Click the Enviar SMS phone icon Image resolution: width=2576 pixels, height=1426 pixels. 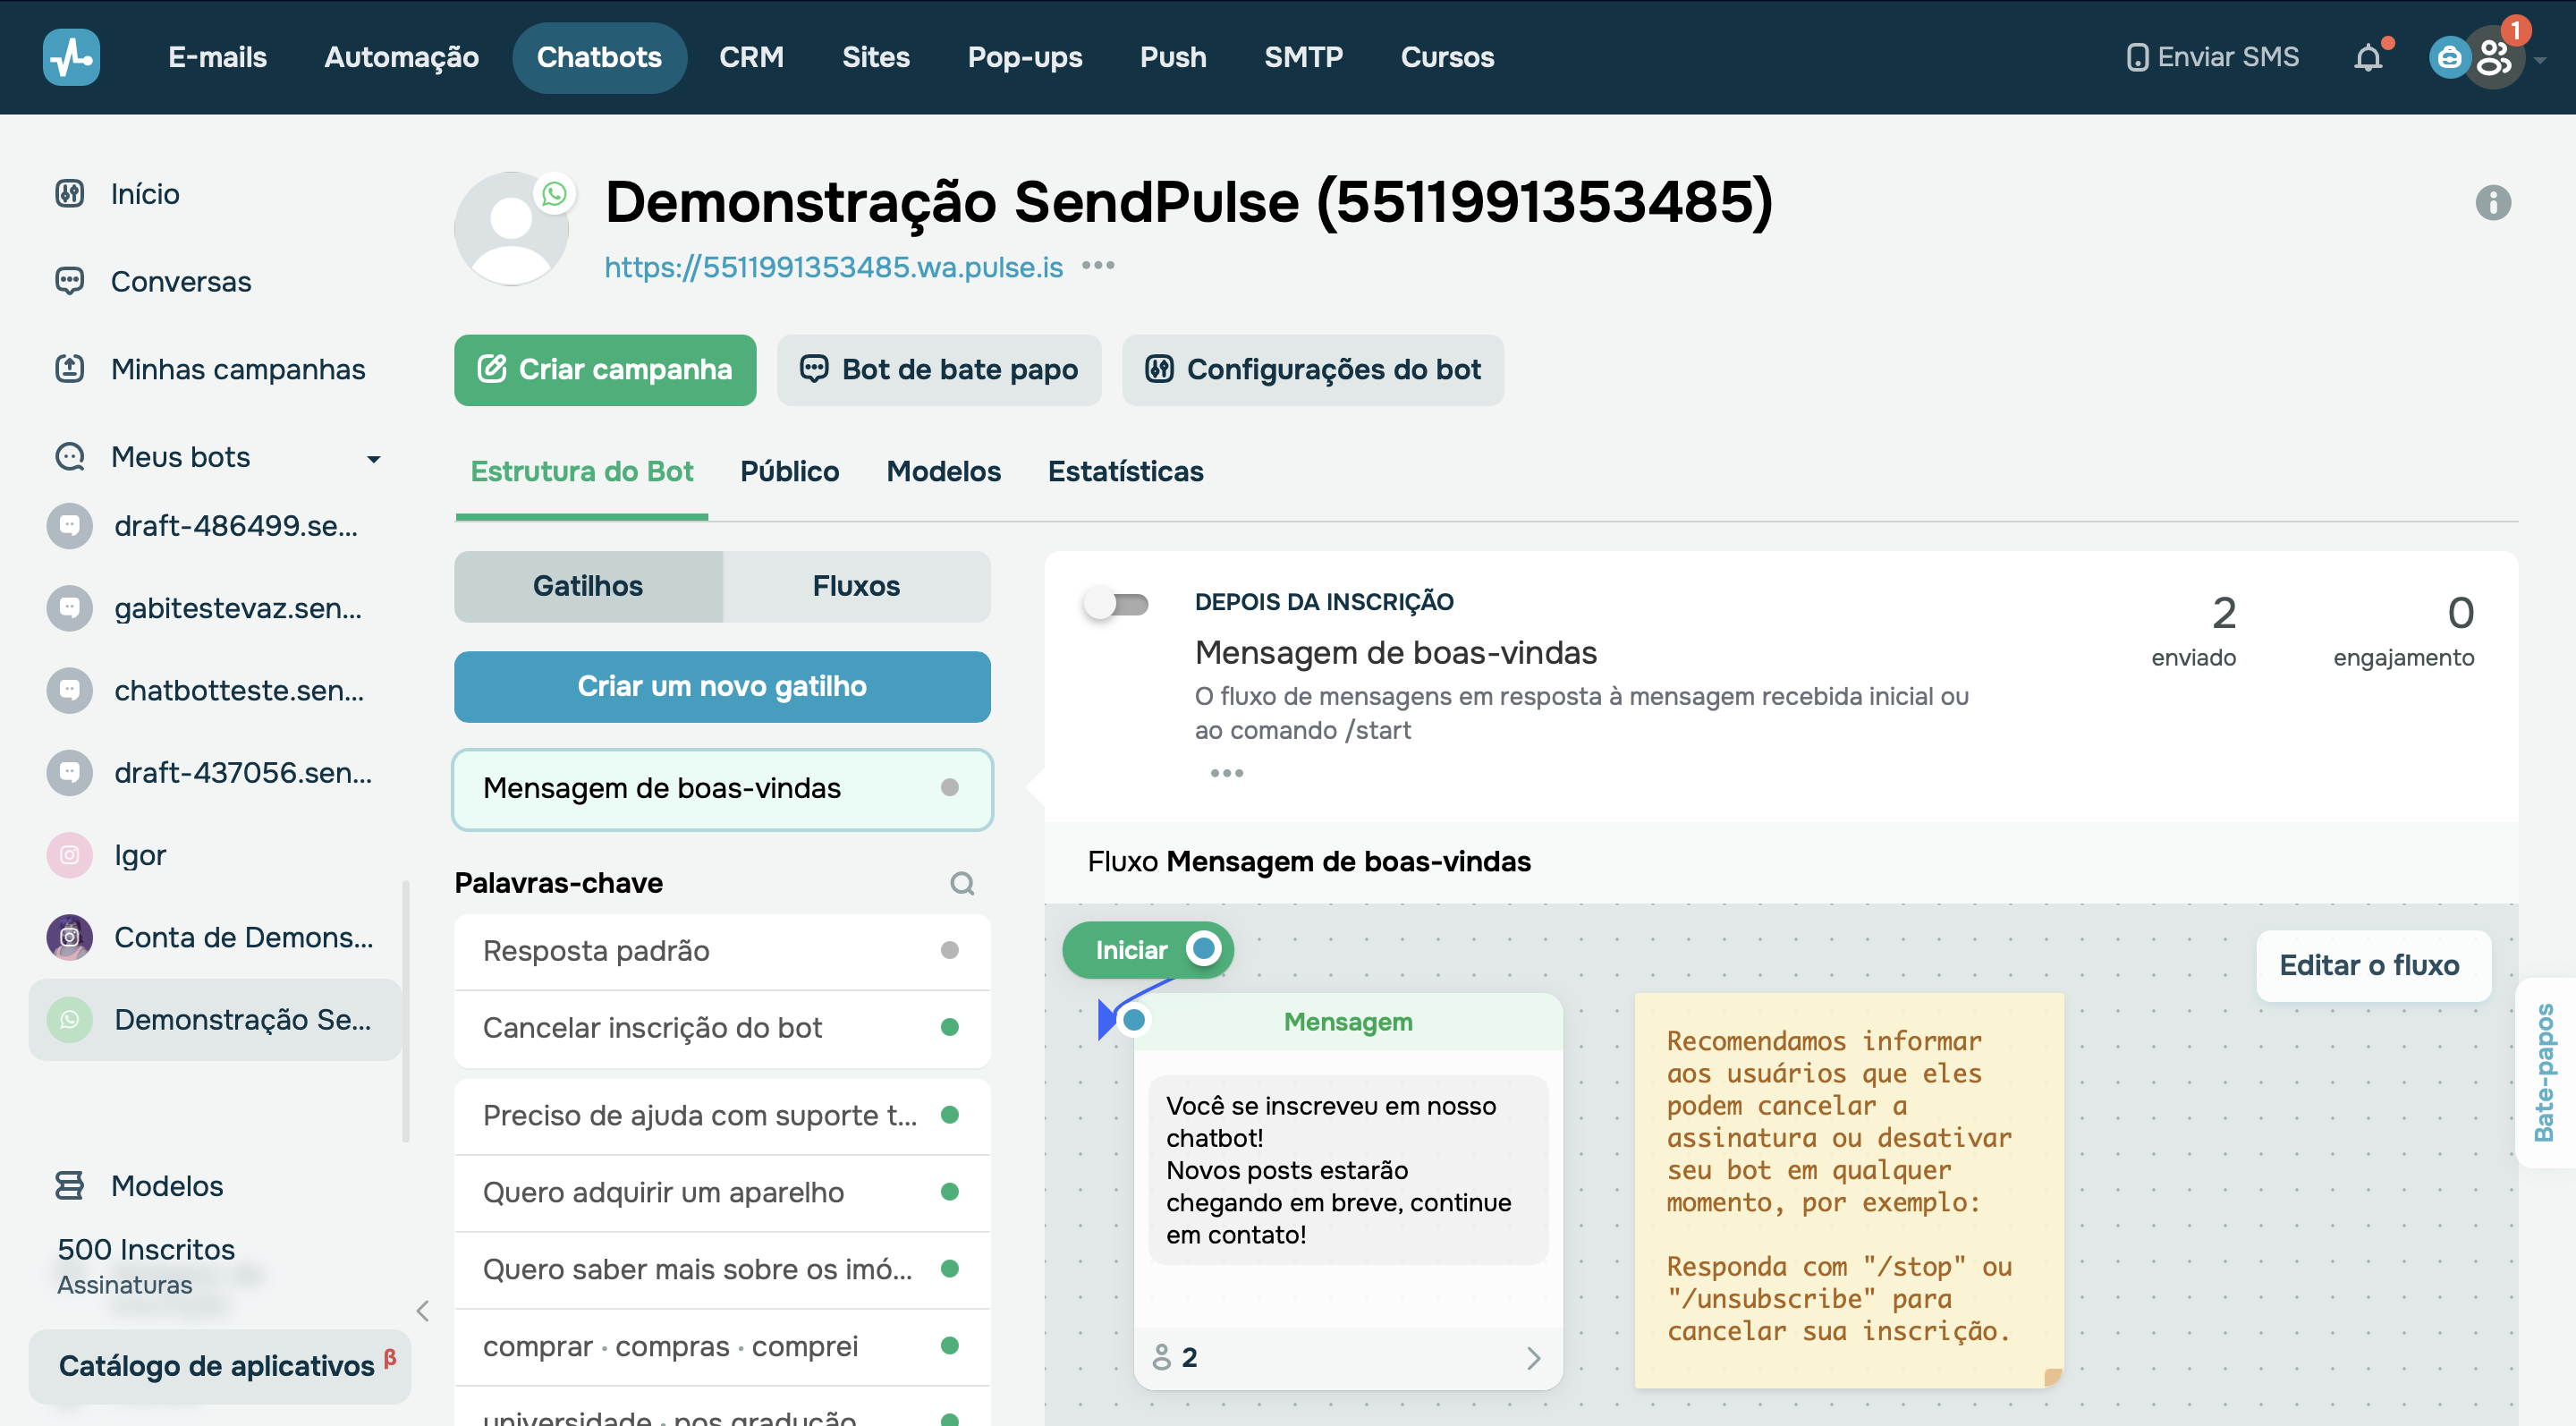pos(2136,58)
